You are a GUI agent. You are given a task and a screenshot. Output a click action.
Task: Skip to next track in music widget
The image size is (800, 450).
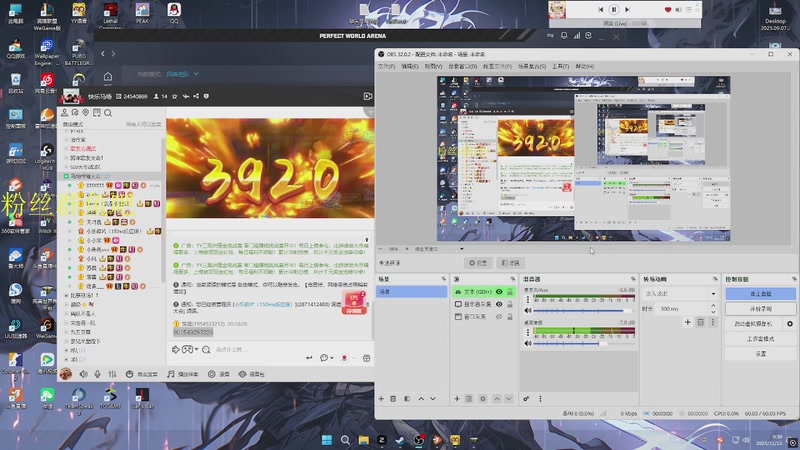point(628,9)
